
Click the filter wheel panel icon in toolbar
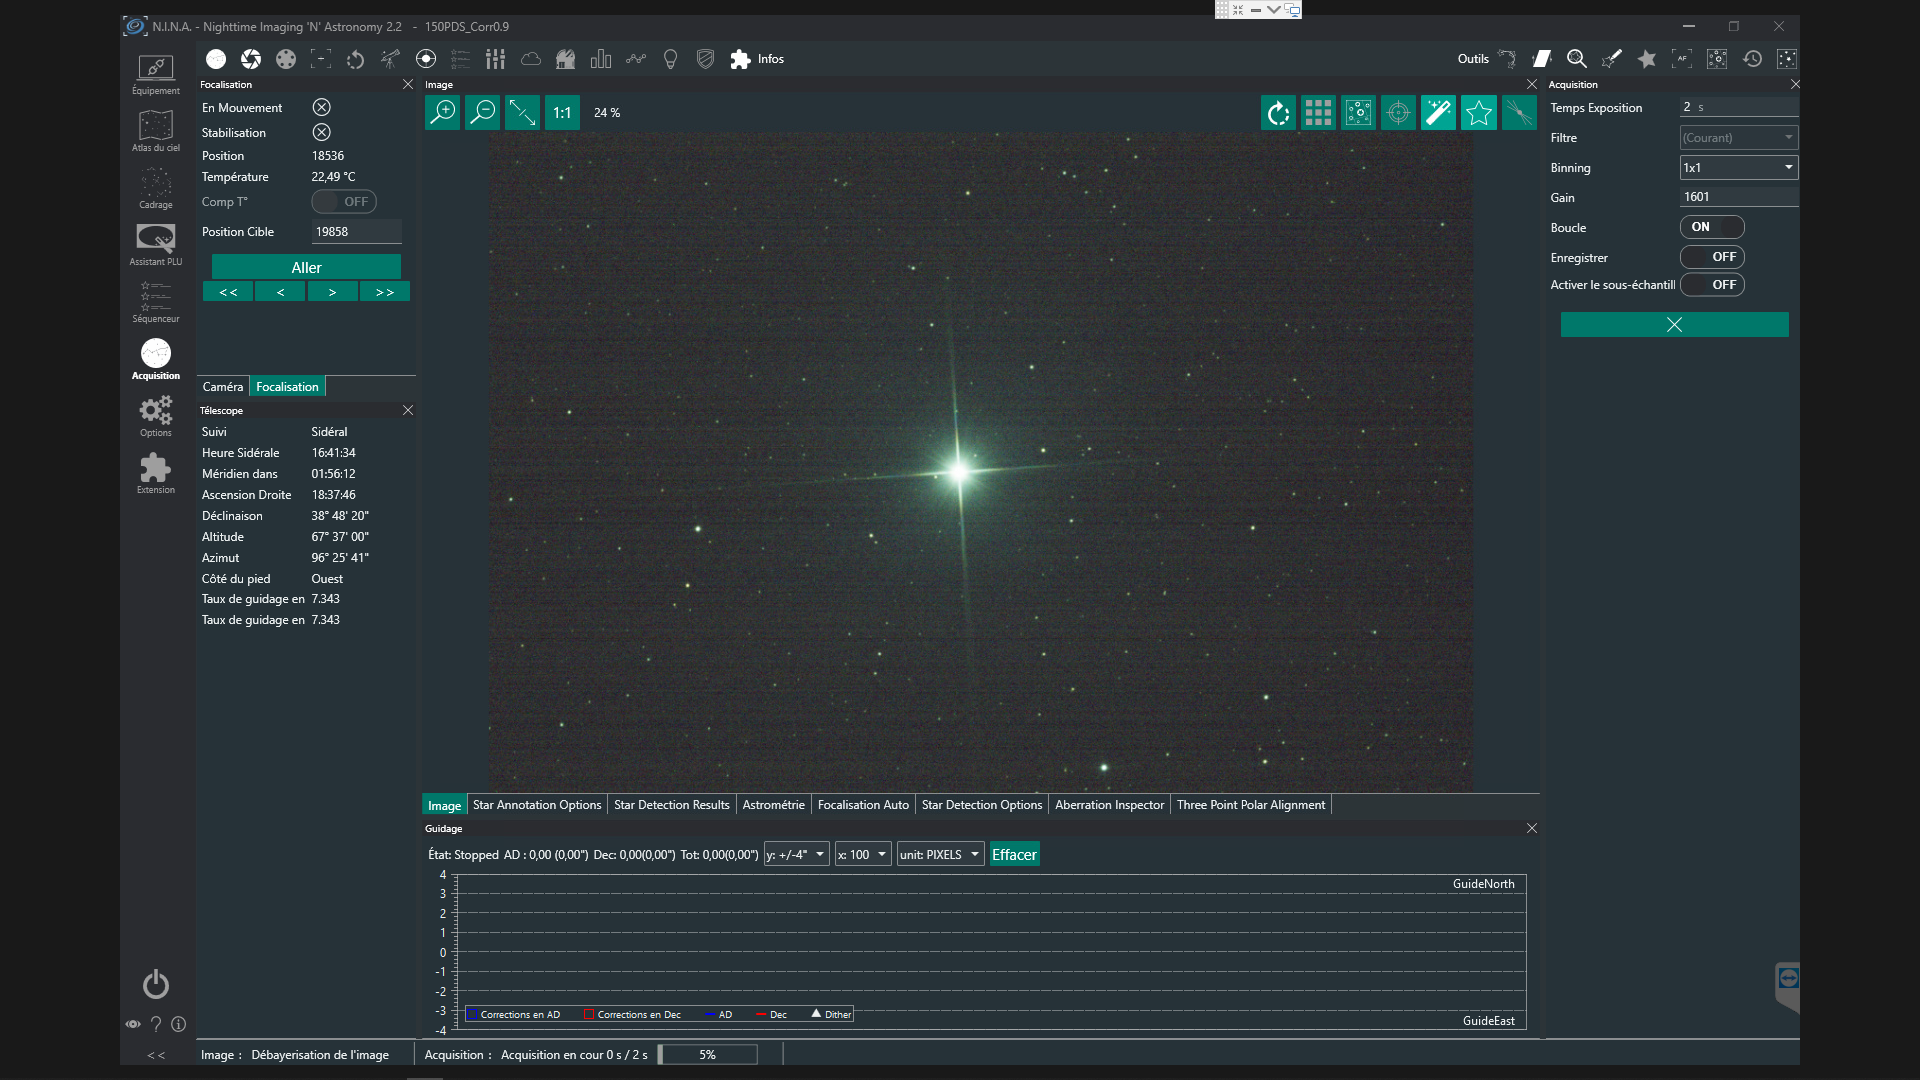pyautogui.click(x=286, y=59)
